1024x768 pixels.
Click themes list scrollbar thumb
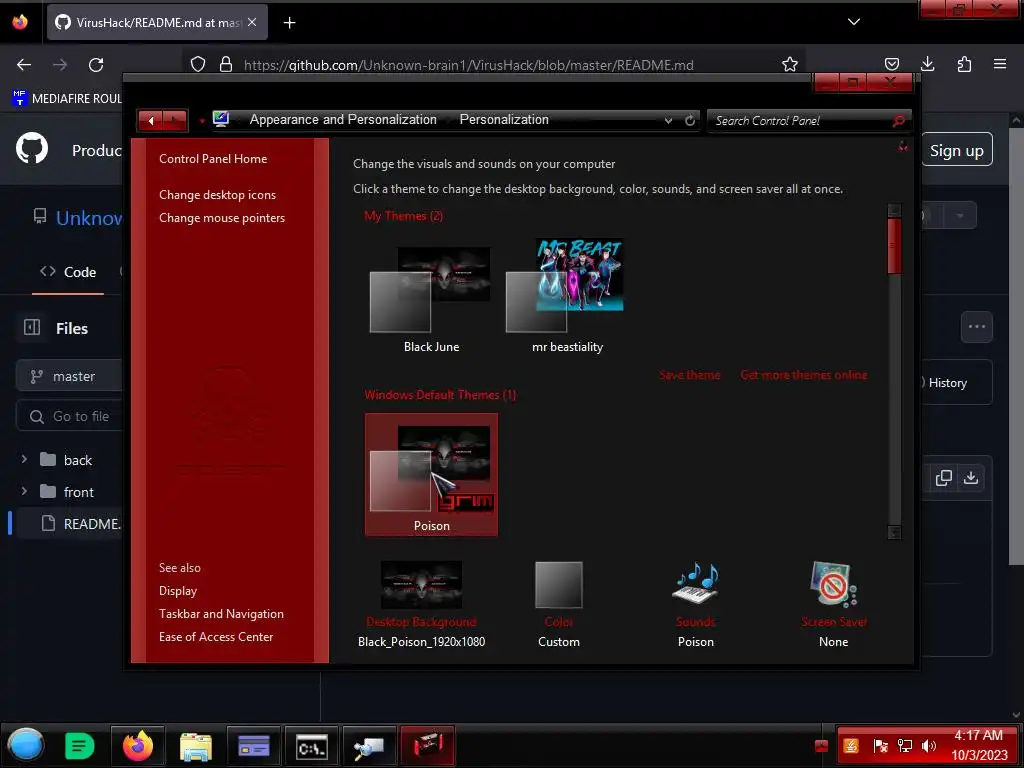pyautogui.click(x=894, y=246)
